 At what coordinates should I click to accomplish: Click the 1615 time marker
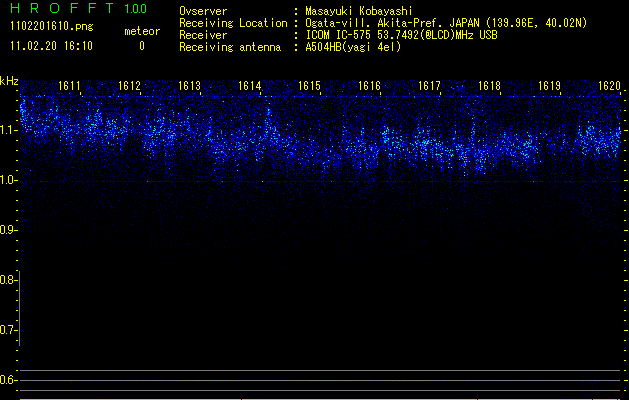[x=309, y=86]
